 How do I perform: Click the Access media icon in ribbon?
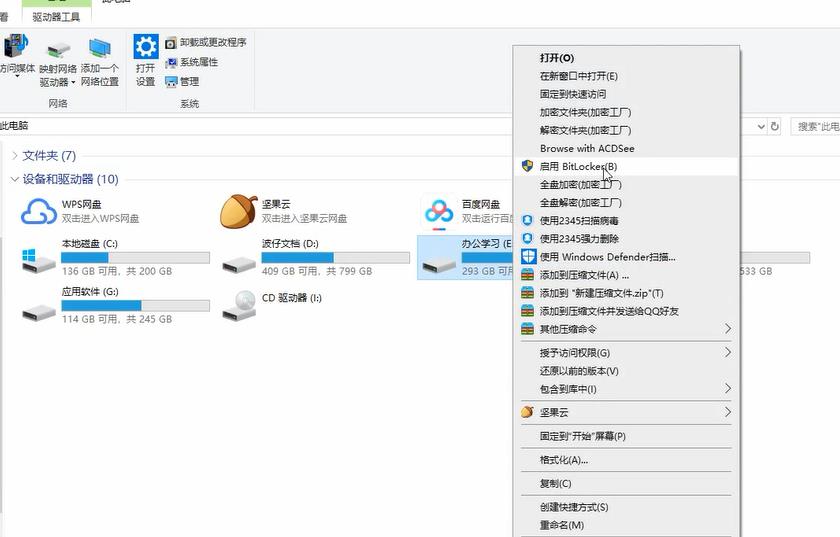tap(16, 46)
